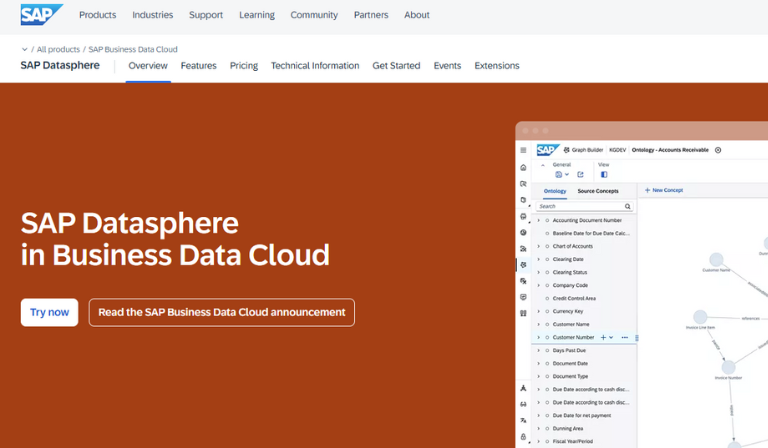Open the Technical Information tab
Screen dimensions: 768x448
[x=315, y=66]
